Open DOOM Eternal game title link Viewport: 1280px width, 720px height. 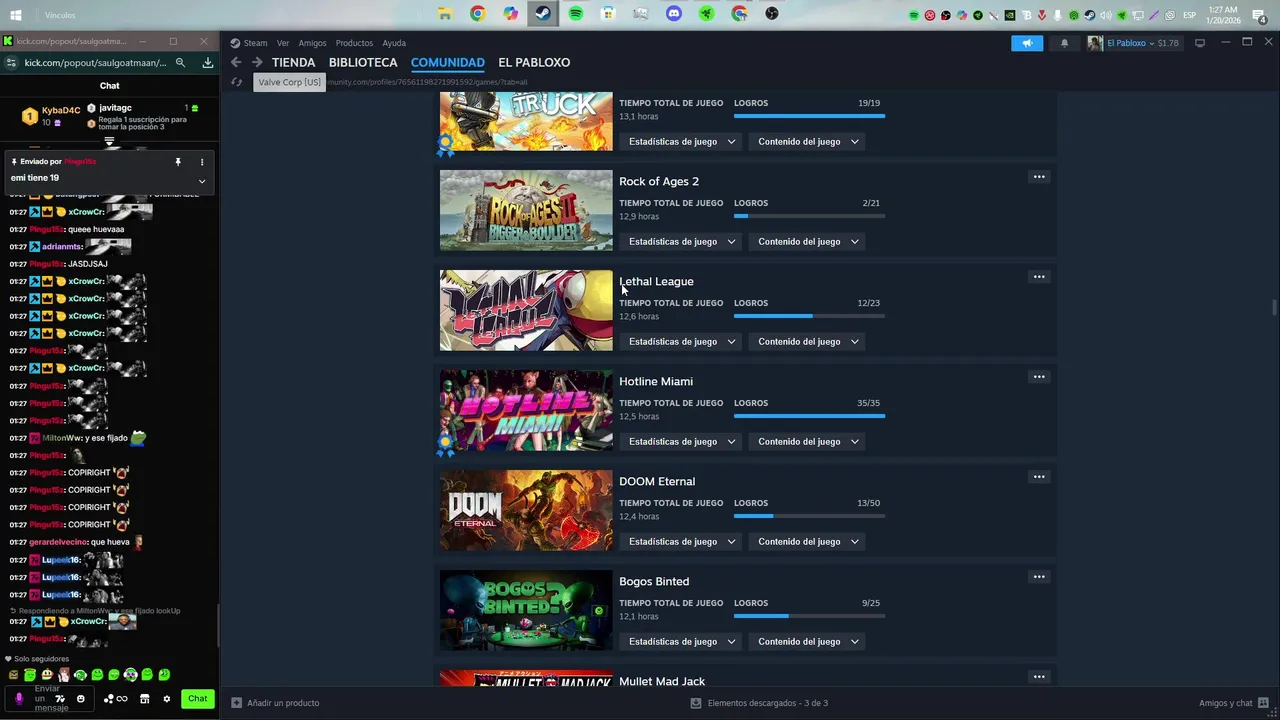tap(657, 481)
